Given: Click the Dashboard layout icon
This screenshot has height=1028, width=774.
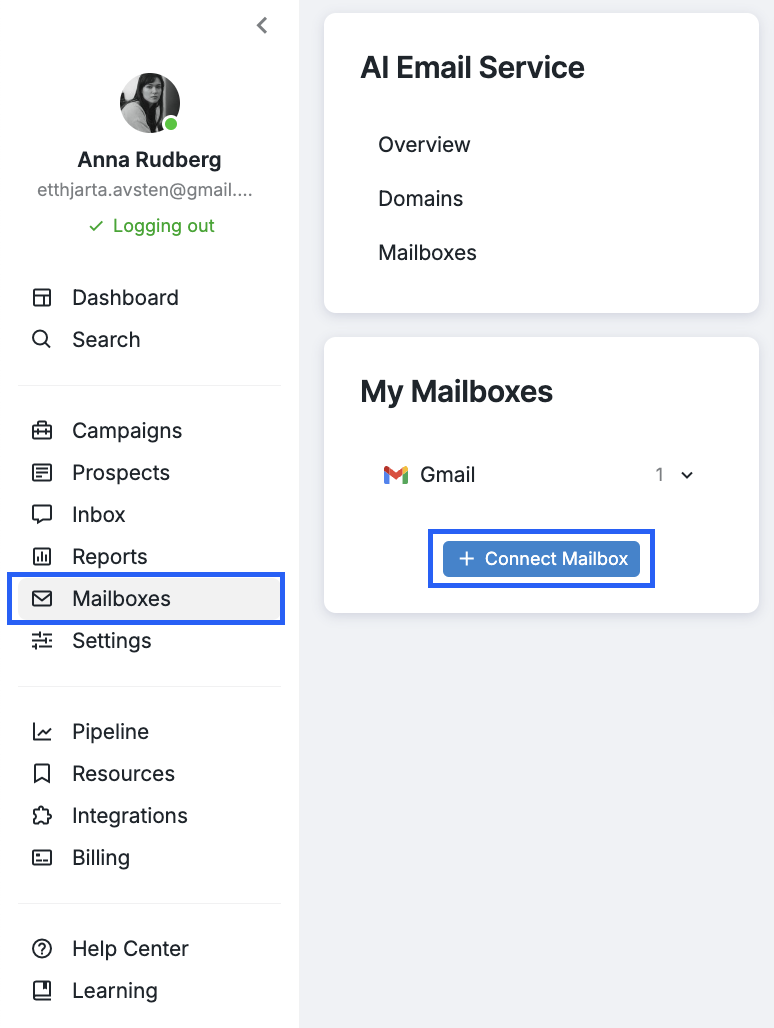Looking at the screenshot, I should click(42, 298).
